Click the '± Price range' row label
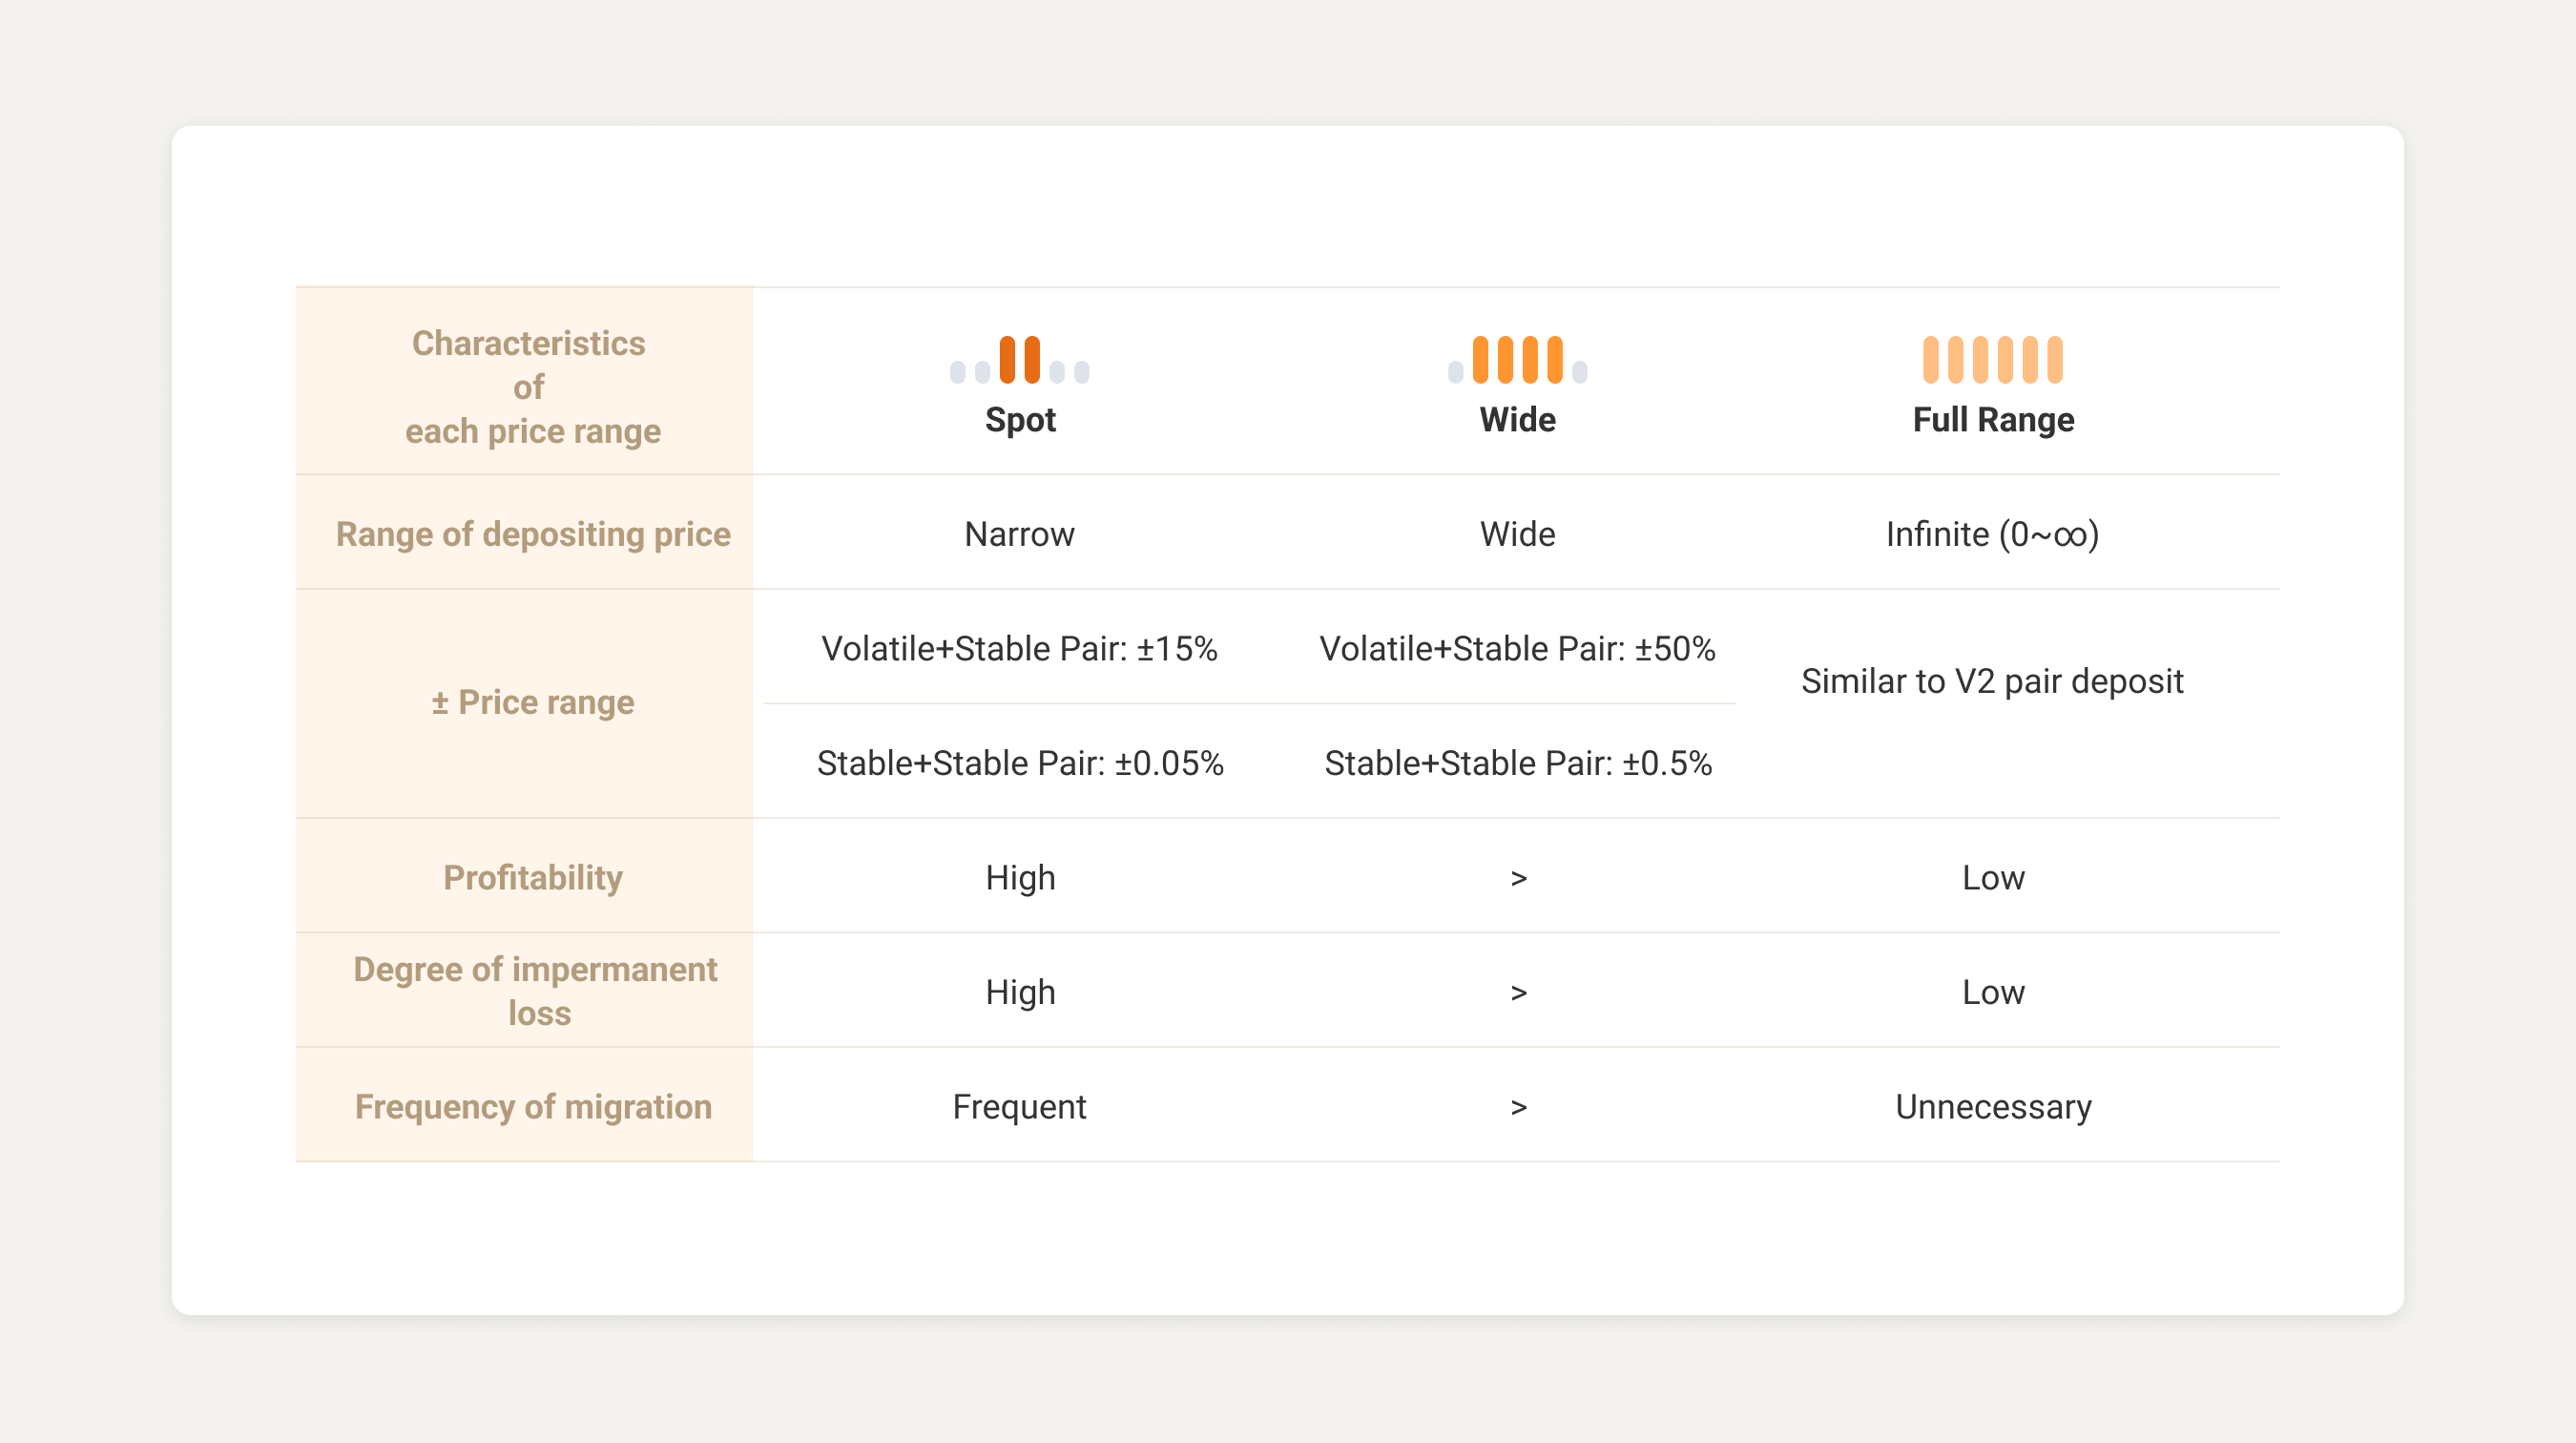 pos(533,702)
